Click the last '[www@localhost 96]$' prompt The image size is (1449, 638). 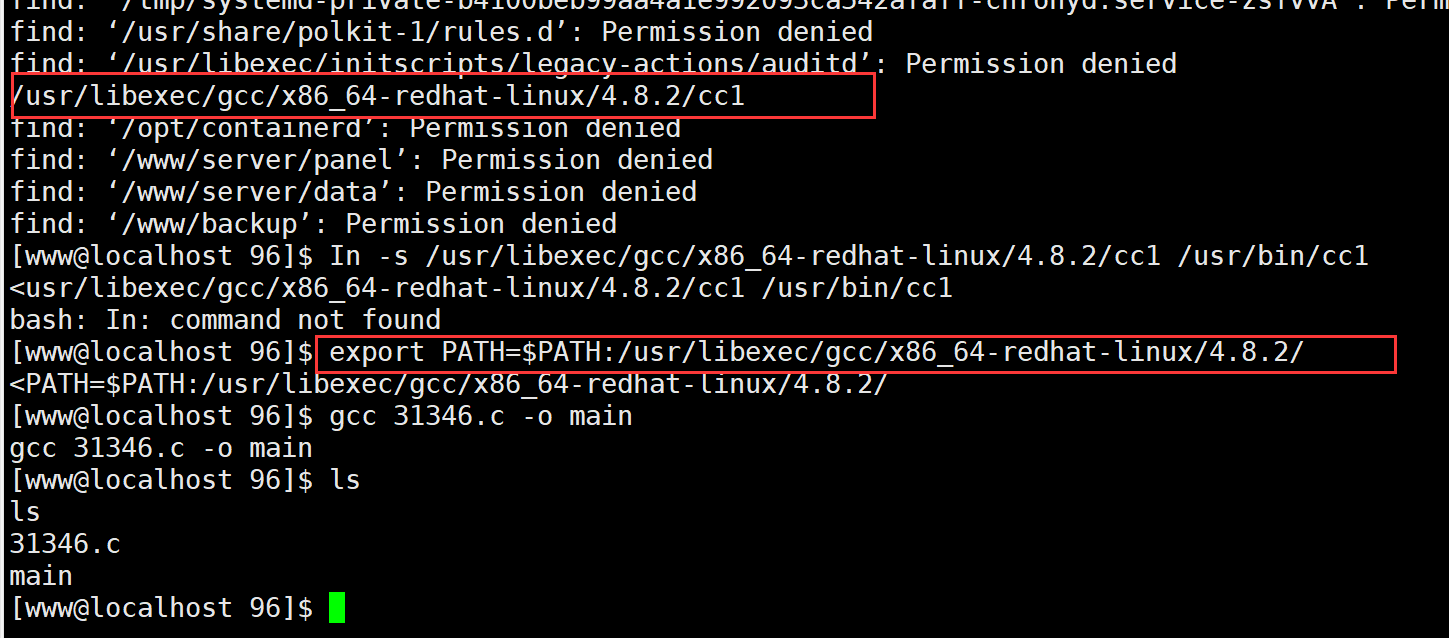click(x=161, y=607)
